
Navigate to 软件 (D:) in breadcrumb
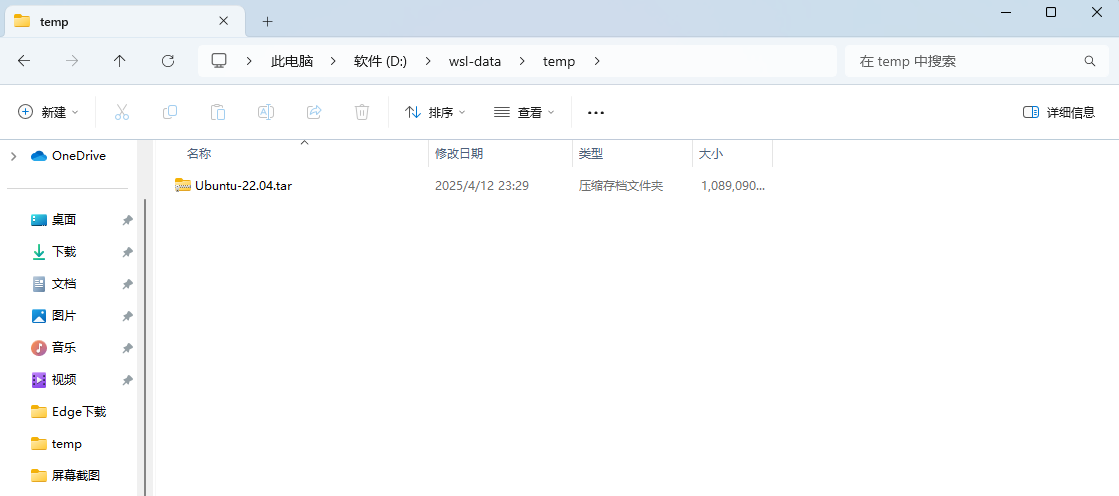(x=380, y=61)
